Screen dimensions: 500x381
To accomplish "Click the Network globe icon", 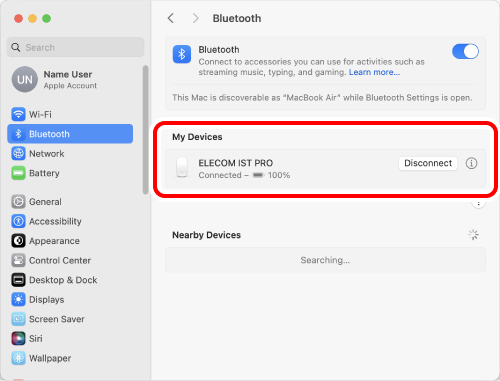I will pos(18,154).
